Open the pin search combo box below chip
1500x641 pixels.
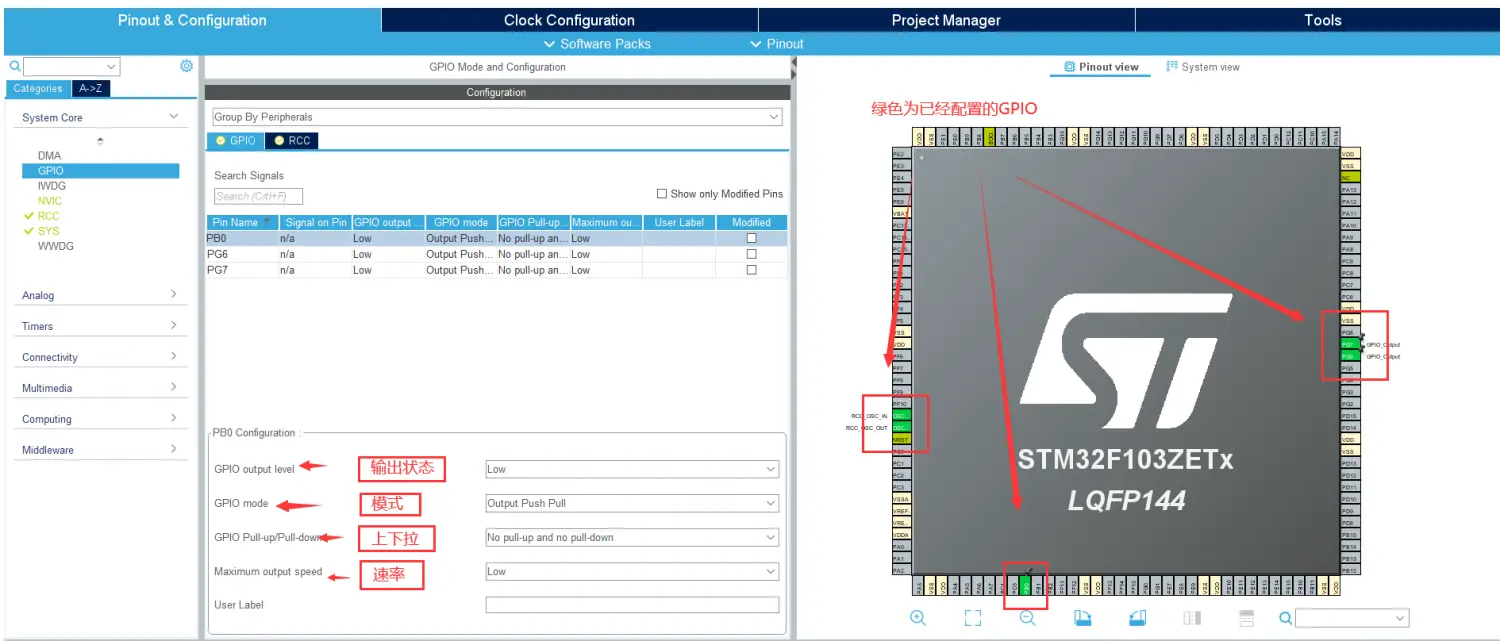click(1352, 618)
